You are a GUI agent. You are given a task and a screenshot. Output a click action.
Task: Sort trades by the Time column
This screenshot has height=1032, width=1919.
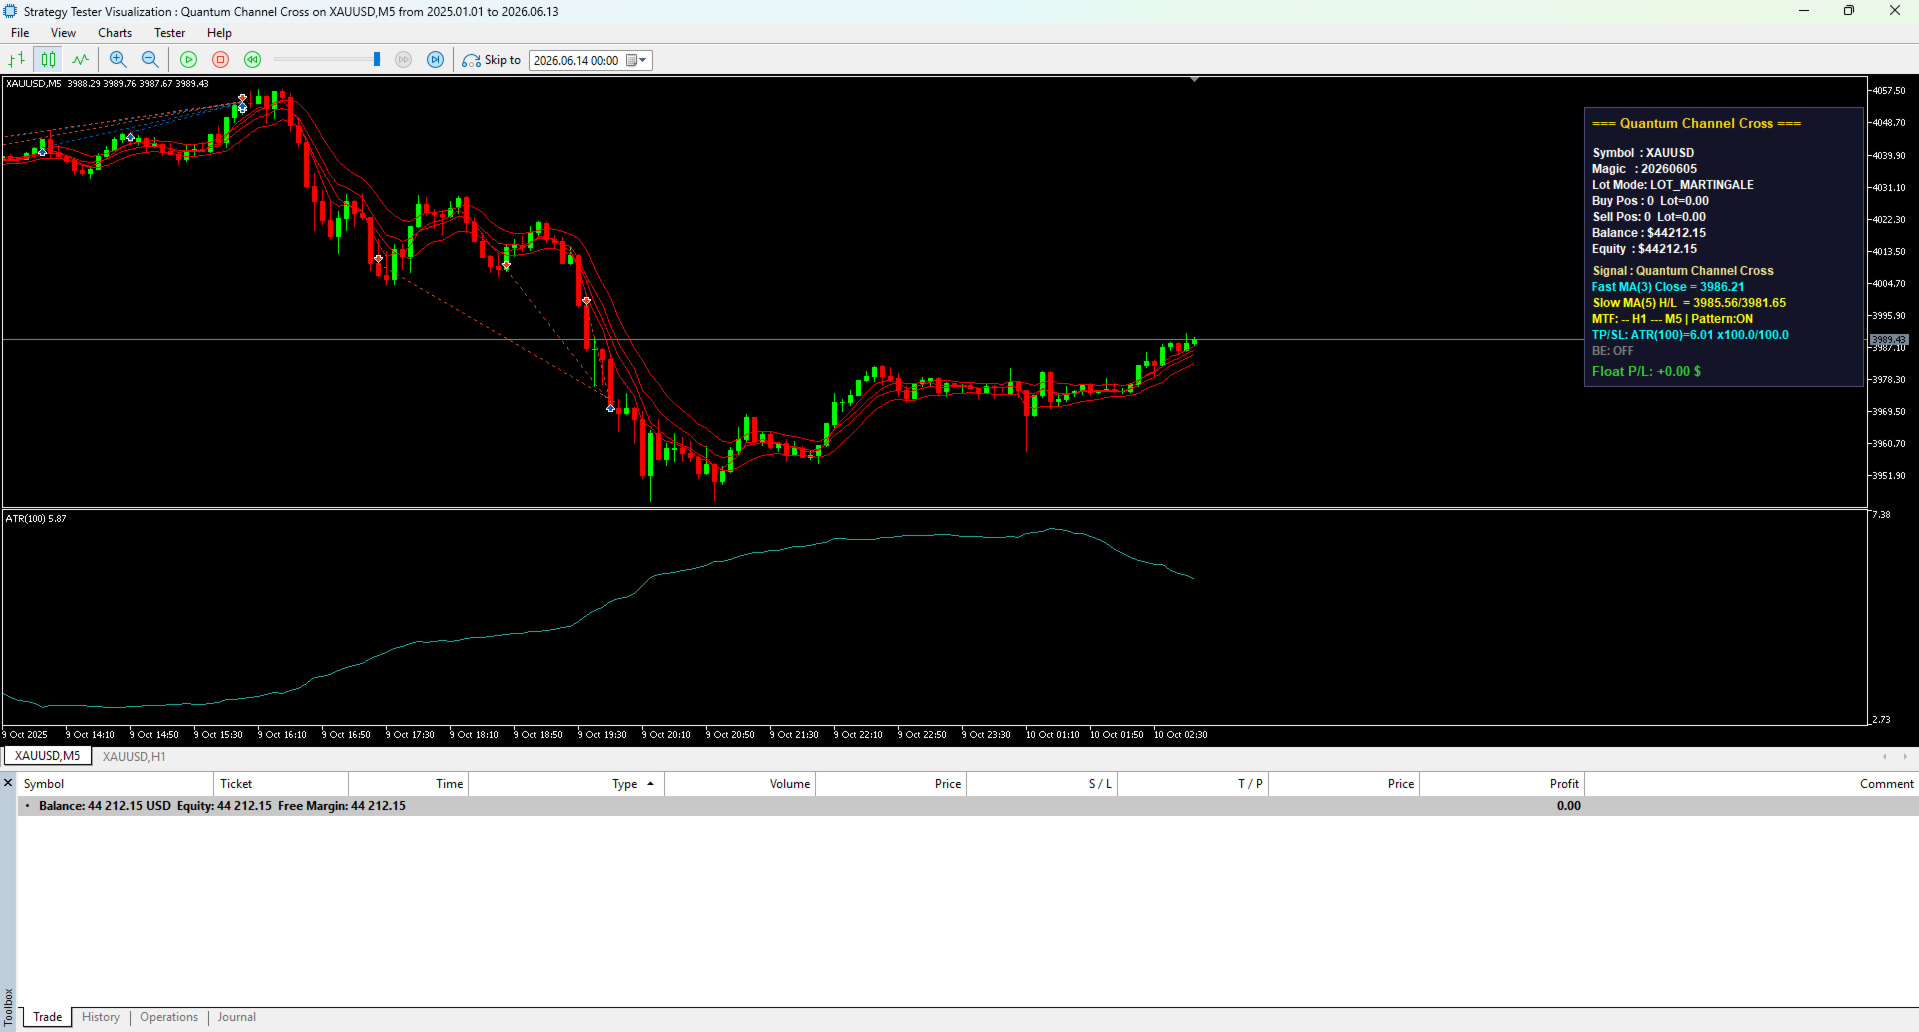[409, 784]
